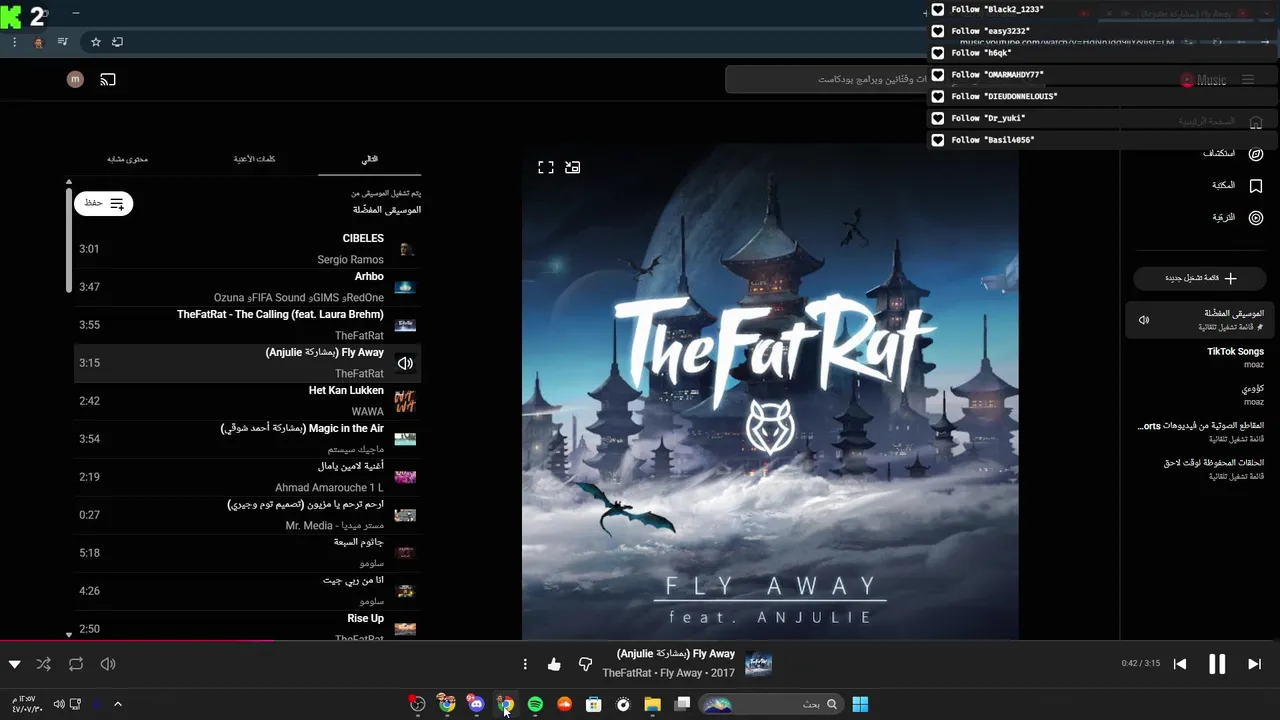Click Het Kan Lukken thumbnail
Image resolution: width=1280 pixels, height=720 pixels.
click(405, 401)
